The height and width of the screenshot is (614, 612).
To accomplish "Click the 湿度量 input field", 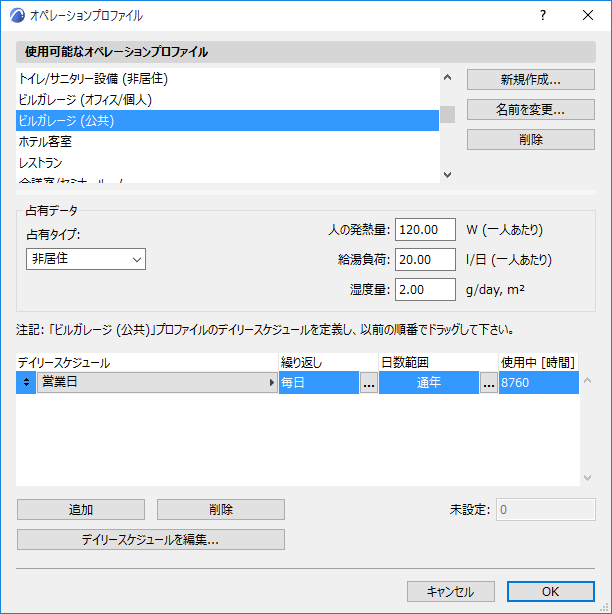I will (425, 289).
